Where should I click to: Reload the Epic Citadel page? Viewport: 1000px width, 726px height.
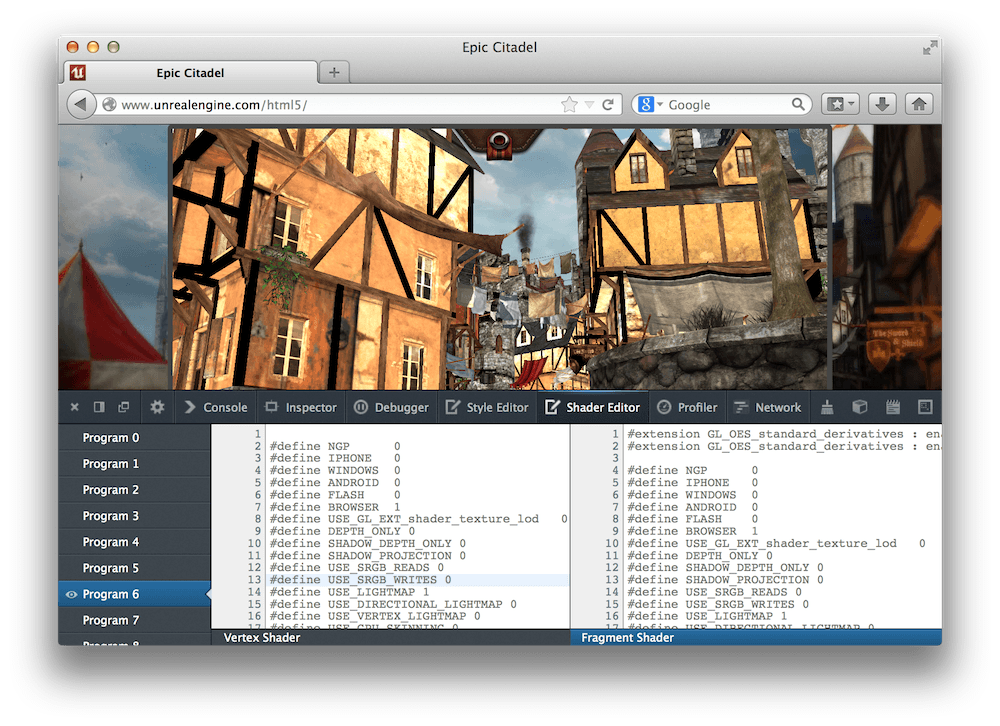(608, 103)
